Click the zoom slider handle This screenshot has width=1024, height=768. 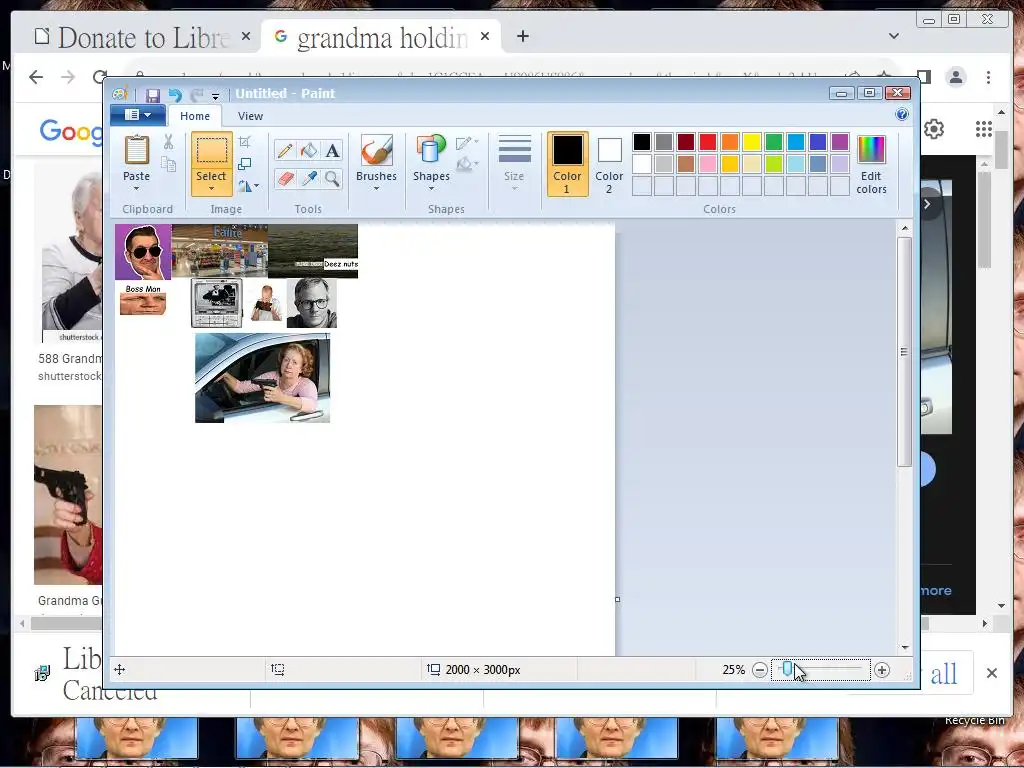788,669
